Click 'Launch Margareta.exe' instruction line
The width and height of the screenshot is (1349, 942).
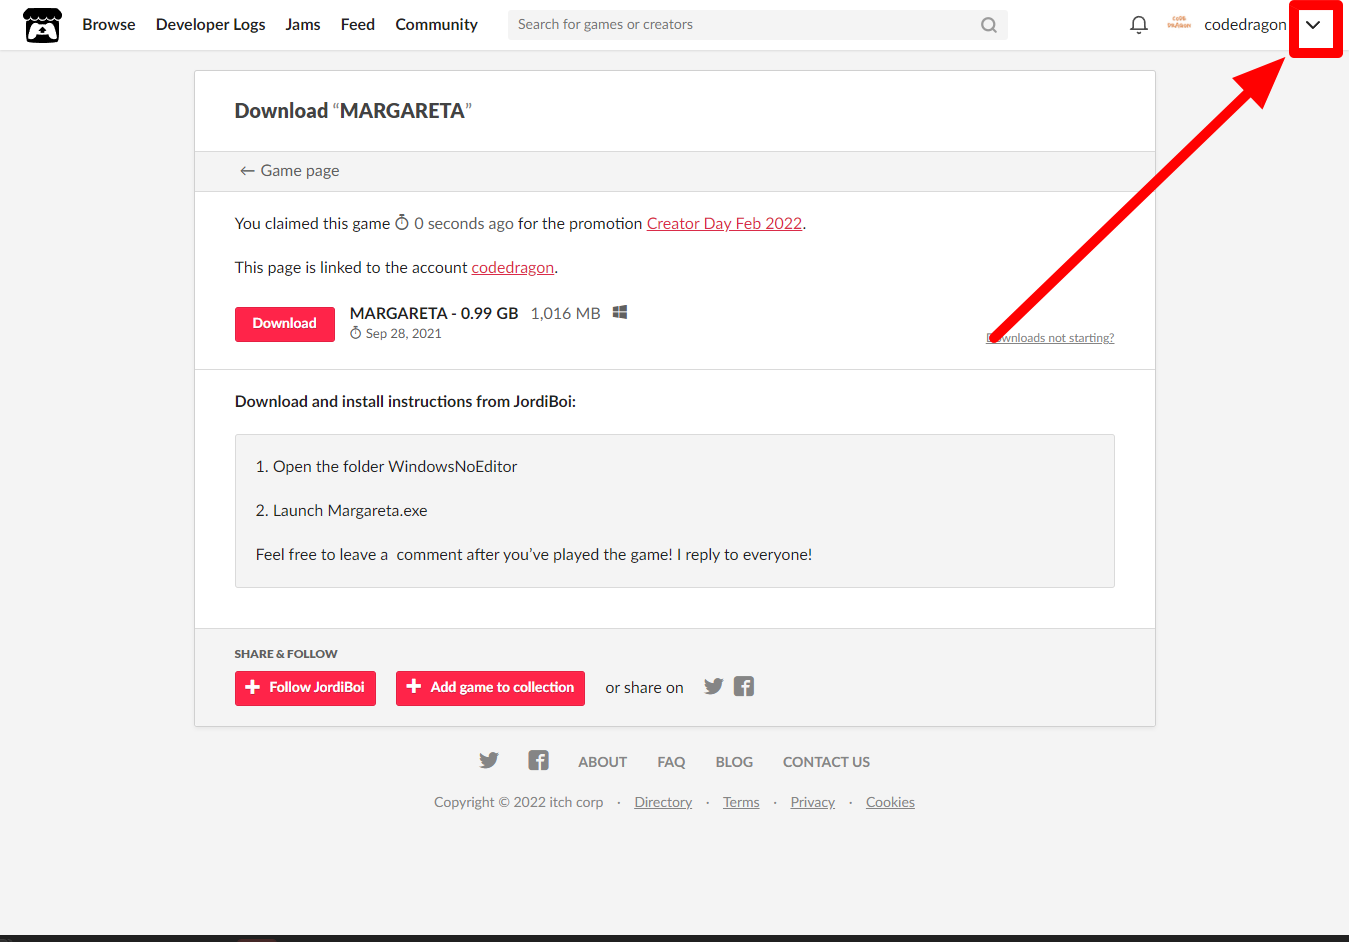(342, 511)
